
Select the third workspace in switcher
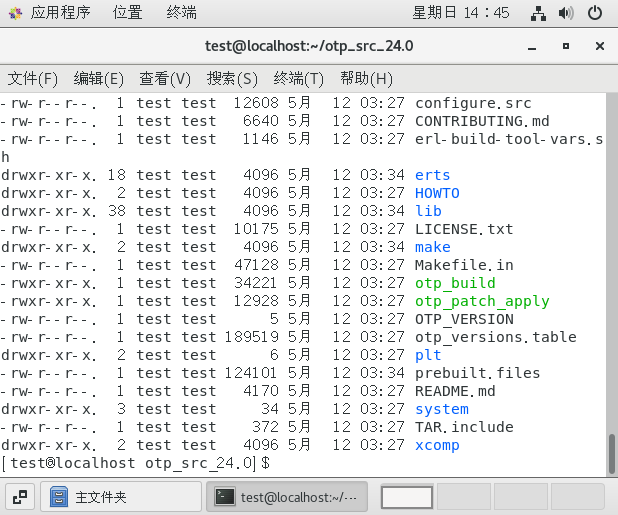[521, 497]
